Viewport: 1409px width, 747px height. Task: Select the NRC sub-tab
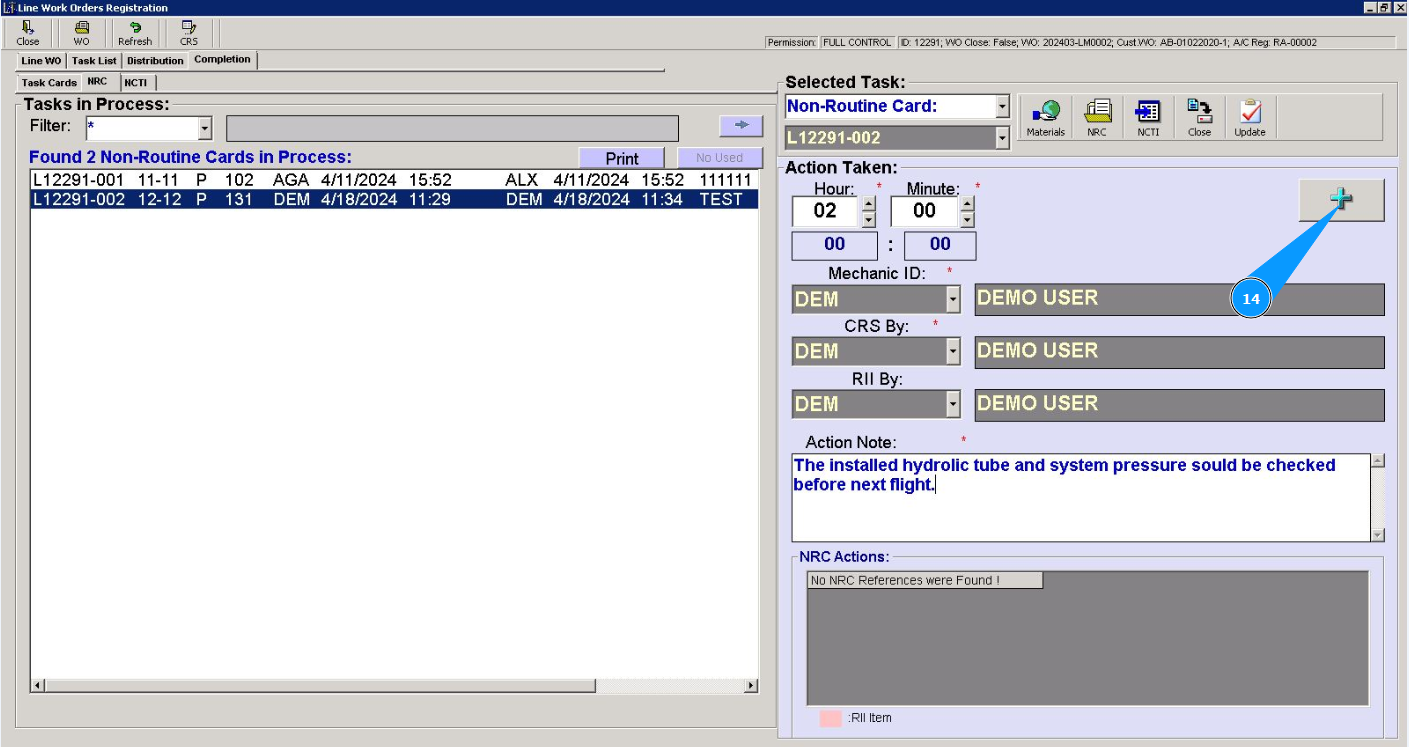pyautogui.click(x=98, y=82)
